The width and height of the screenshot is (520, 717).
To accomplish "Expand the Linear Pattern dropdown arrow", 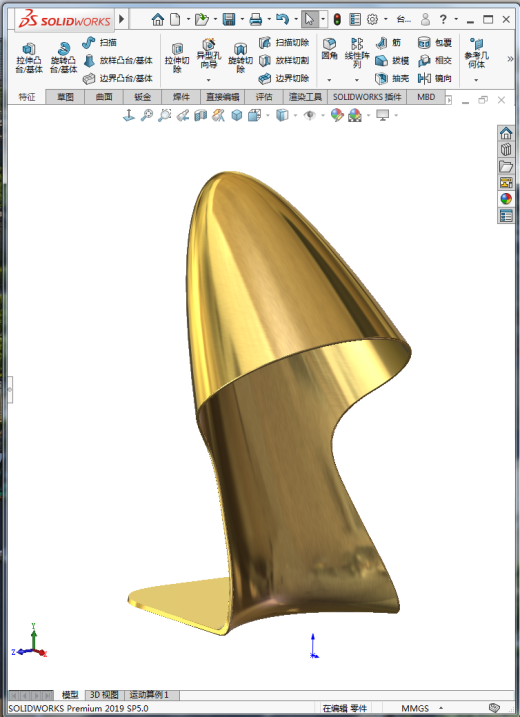I will coord(357,80).
